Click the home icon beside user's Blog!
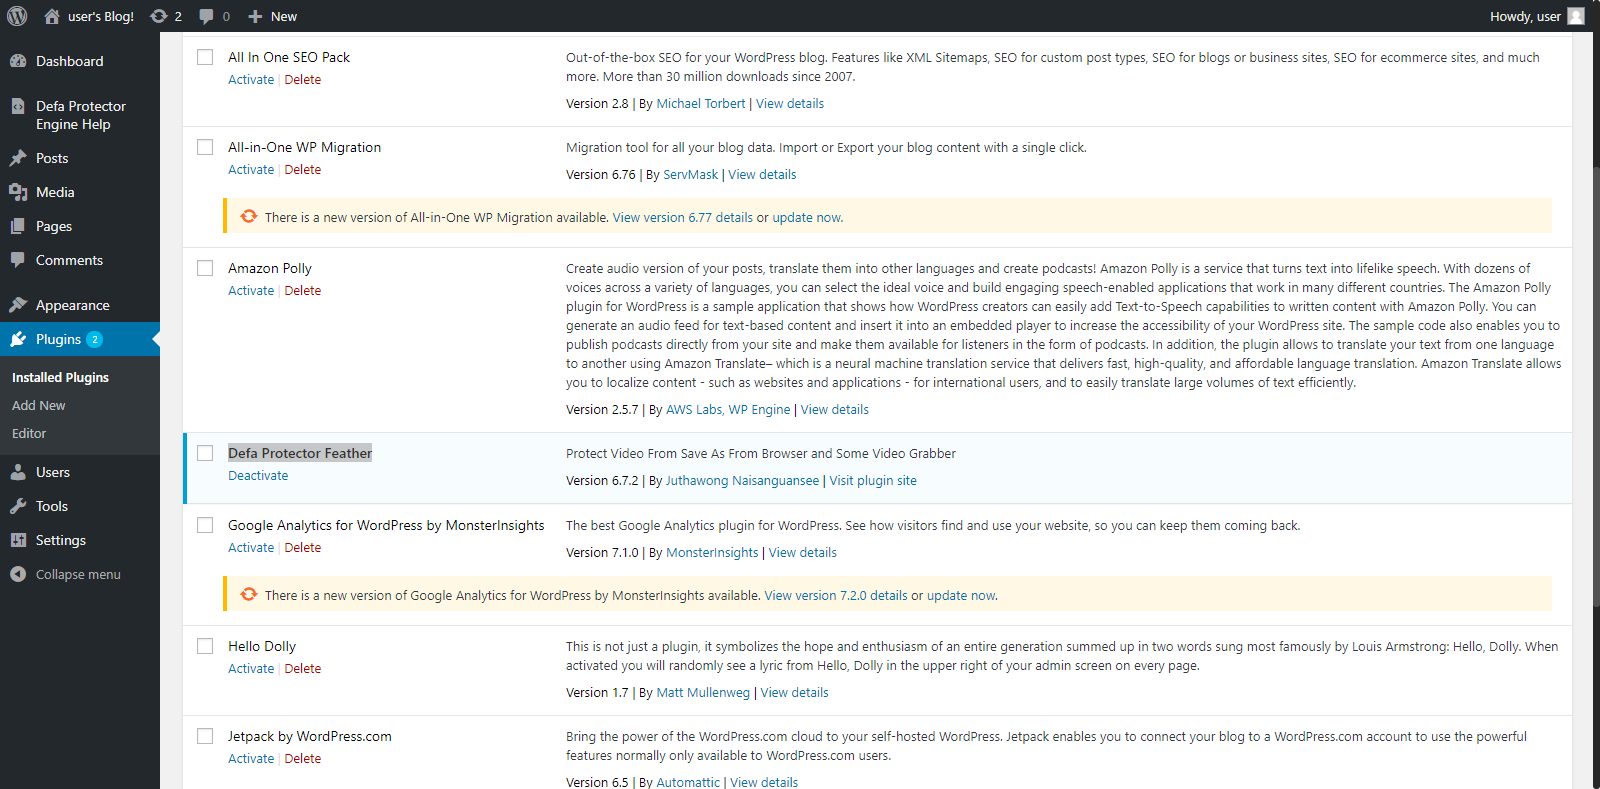 tap(52, 16)
